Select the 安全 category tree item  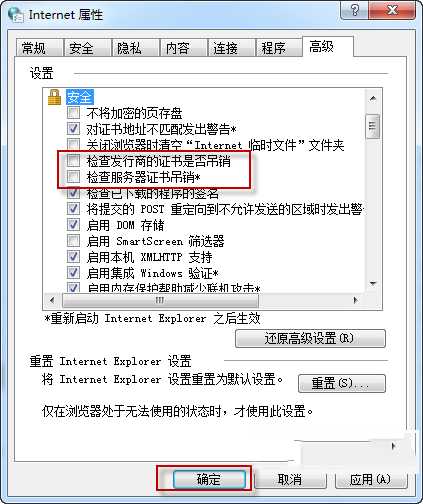tap(80, 97)
